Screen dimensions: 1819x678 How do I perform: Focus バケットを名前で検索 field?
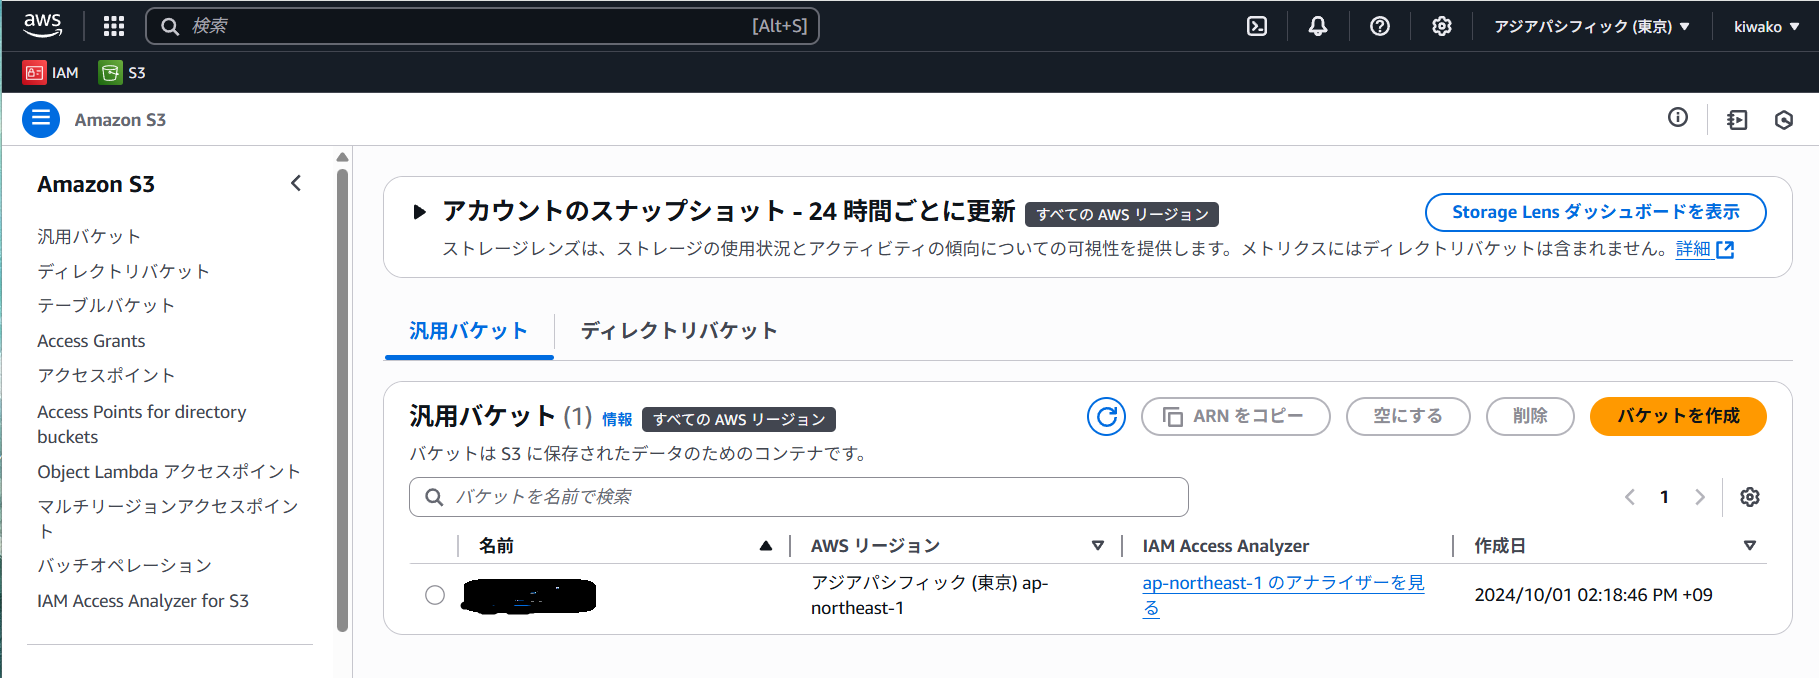pyautogui.click(x=798, y=497)
